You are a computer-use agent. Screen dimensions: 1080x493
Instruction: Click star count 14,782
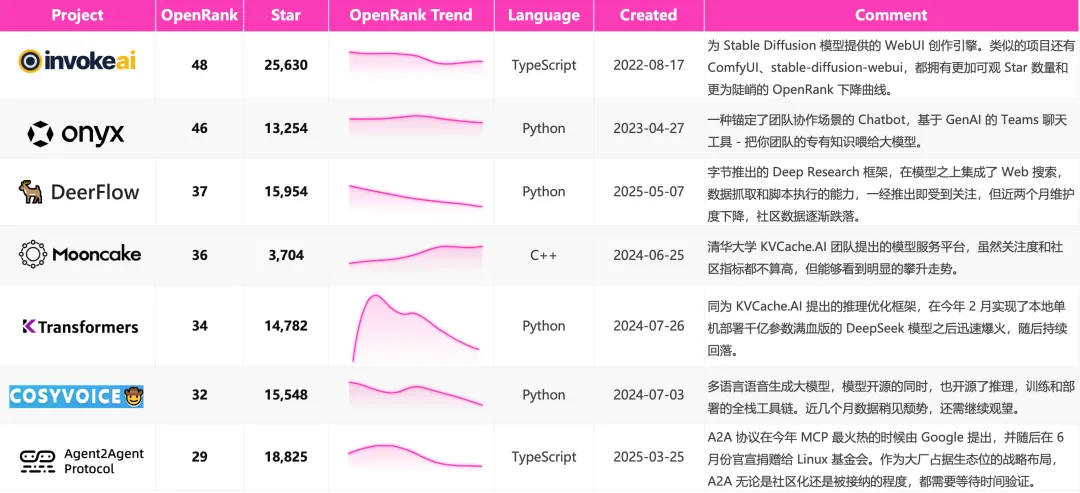(x=286, y=326)
